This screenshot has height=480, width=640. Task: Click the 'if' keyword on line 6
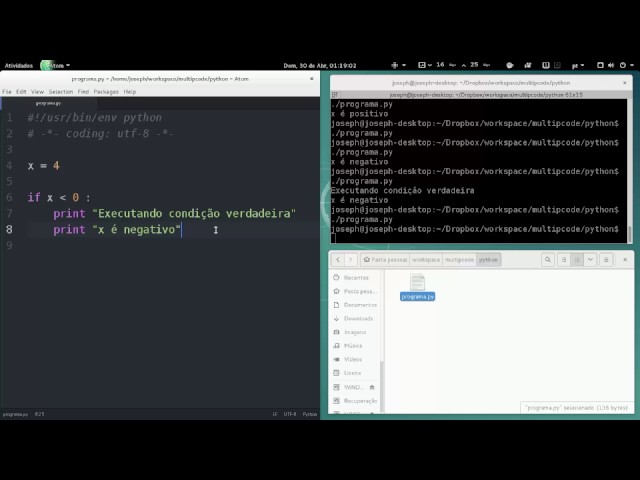(x=34, y=198)
